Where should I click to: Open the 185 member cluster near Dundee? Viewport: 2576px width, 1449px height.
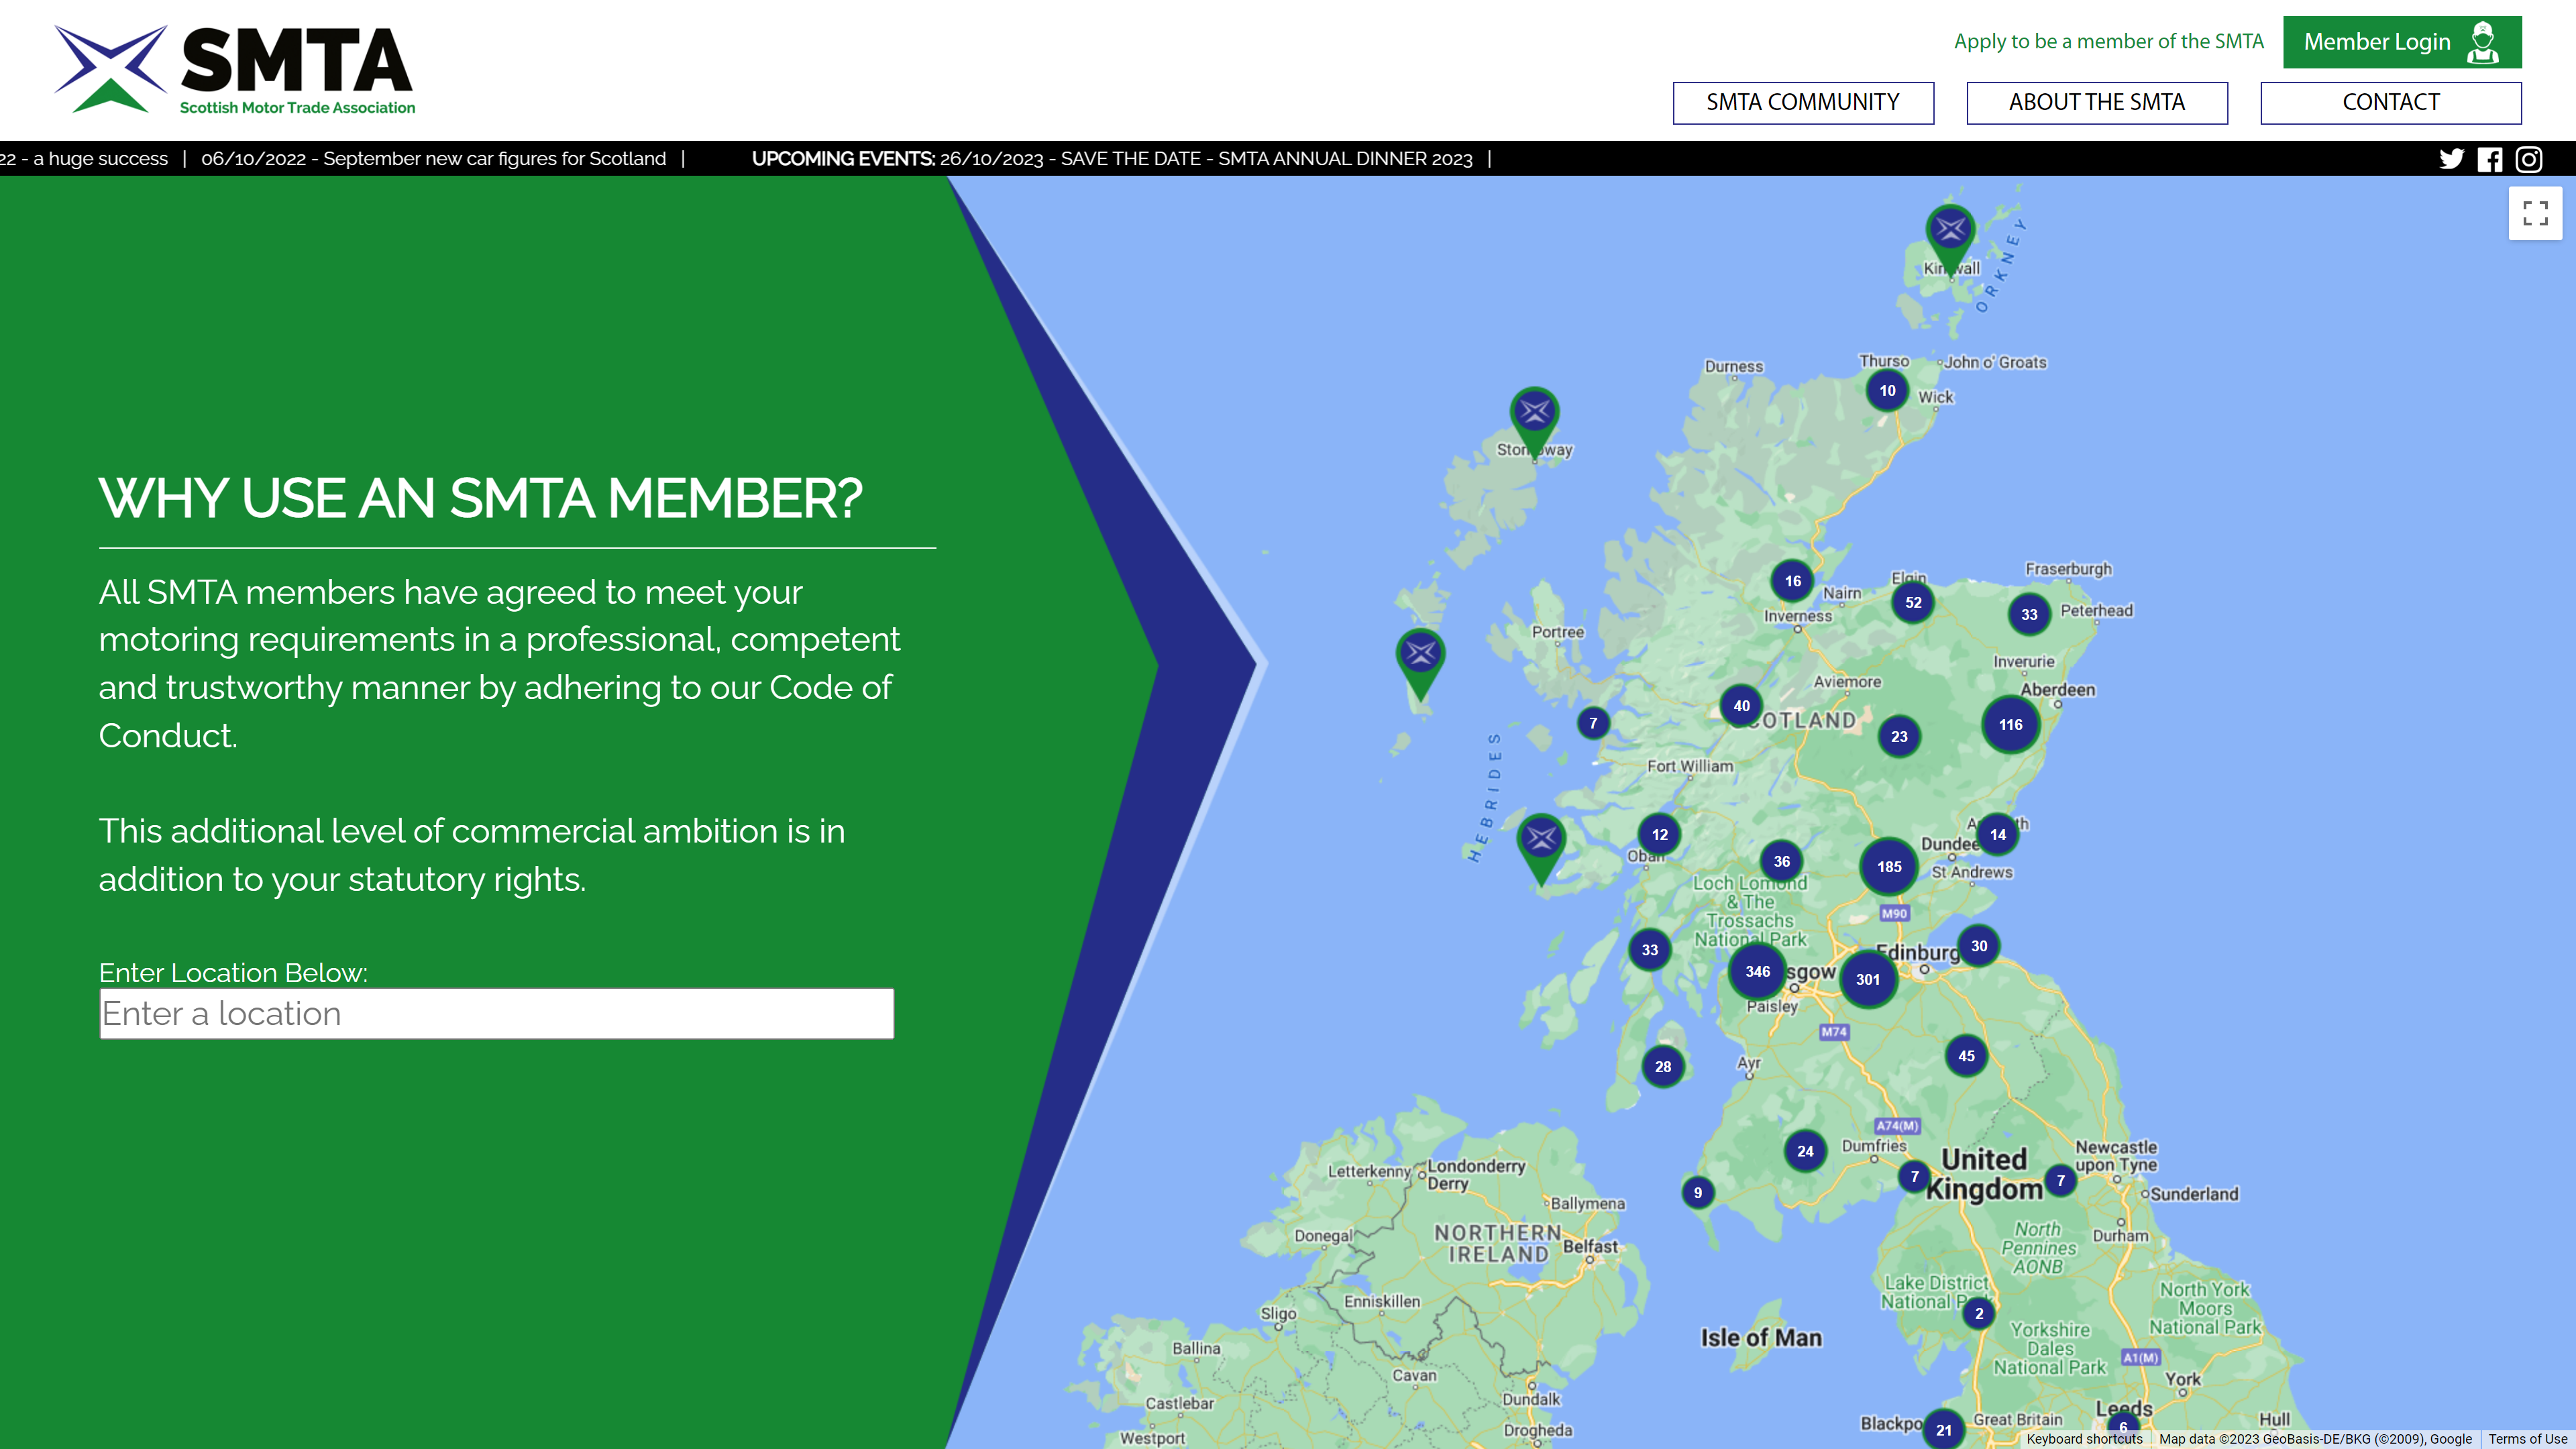point(1889,867)
